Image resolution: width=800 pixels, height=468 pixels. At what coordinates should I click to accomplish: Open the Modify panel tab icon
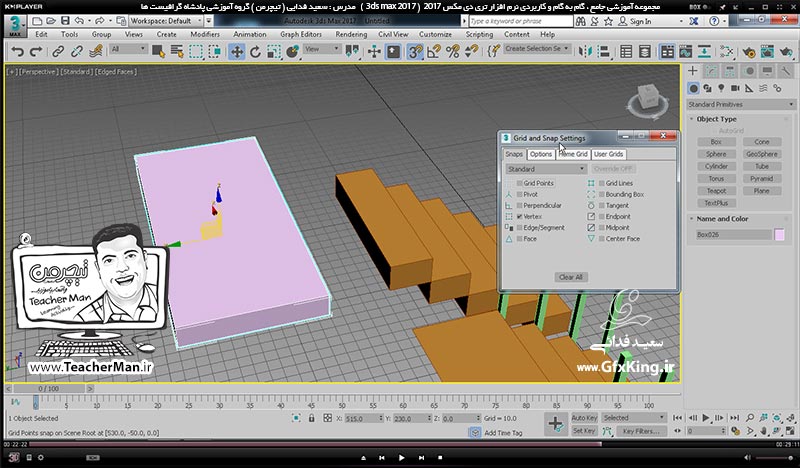pos(712,71)
